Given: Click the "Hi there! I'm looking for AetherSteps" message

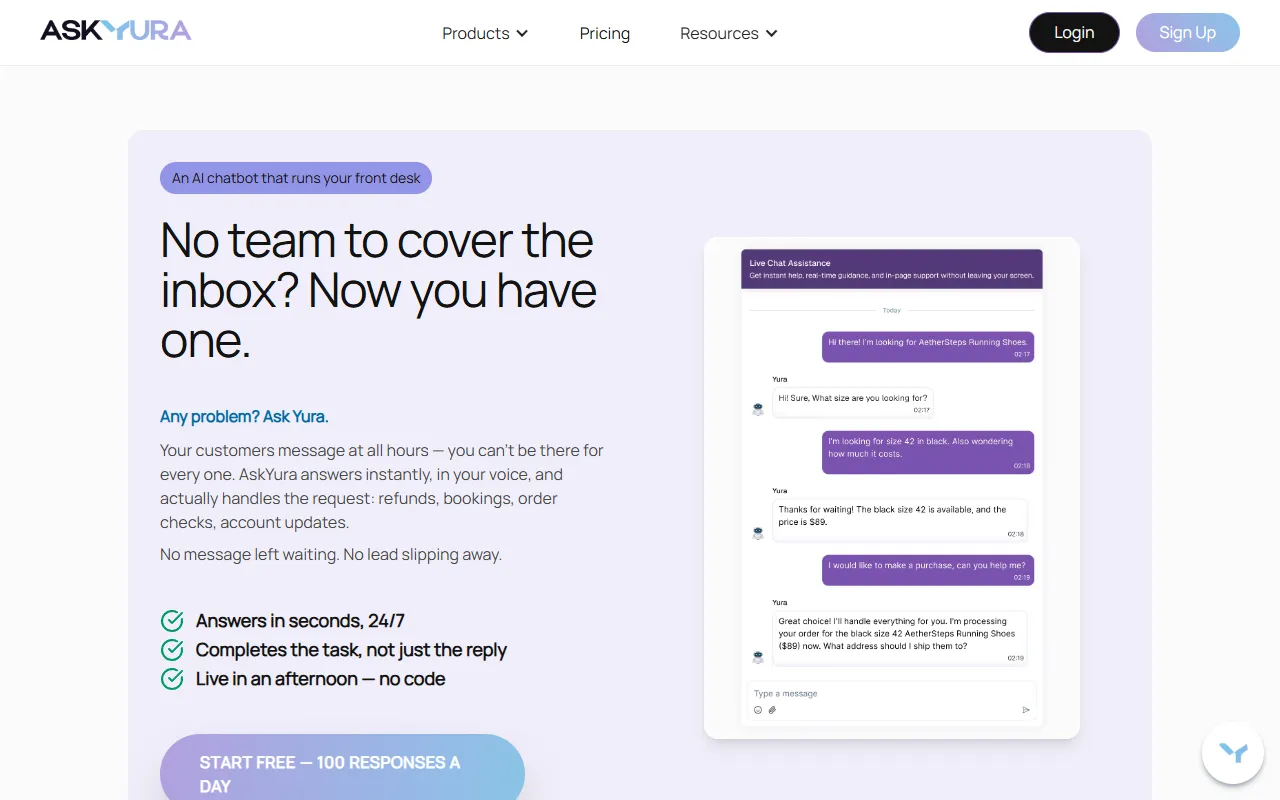Looking at the screenshot, I should pos(928,346).
